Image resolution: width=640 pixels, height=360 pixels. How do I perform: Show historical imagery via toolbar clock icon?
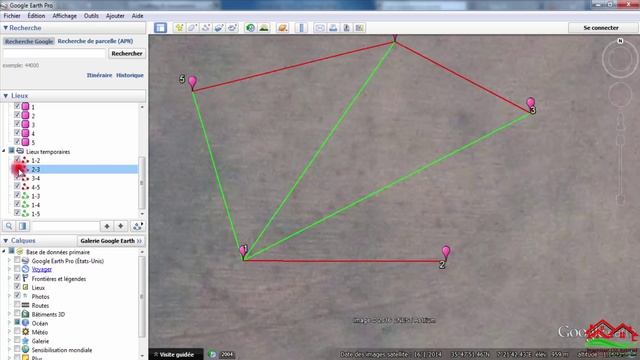tap(250, 27)
